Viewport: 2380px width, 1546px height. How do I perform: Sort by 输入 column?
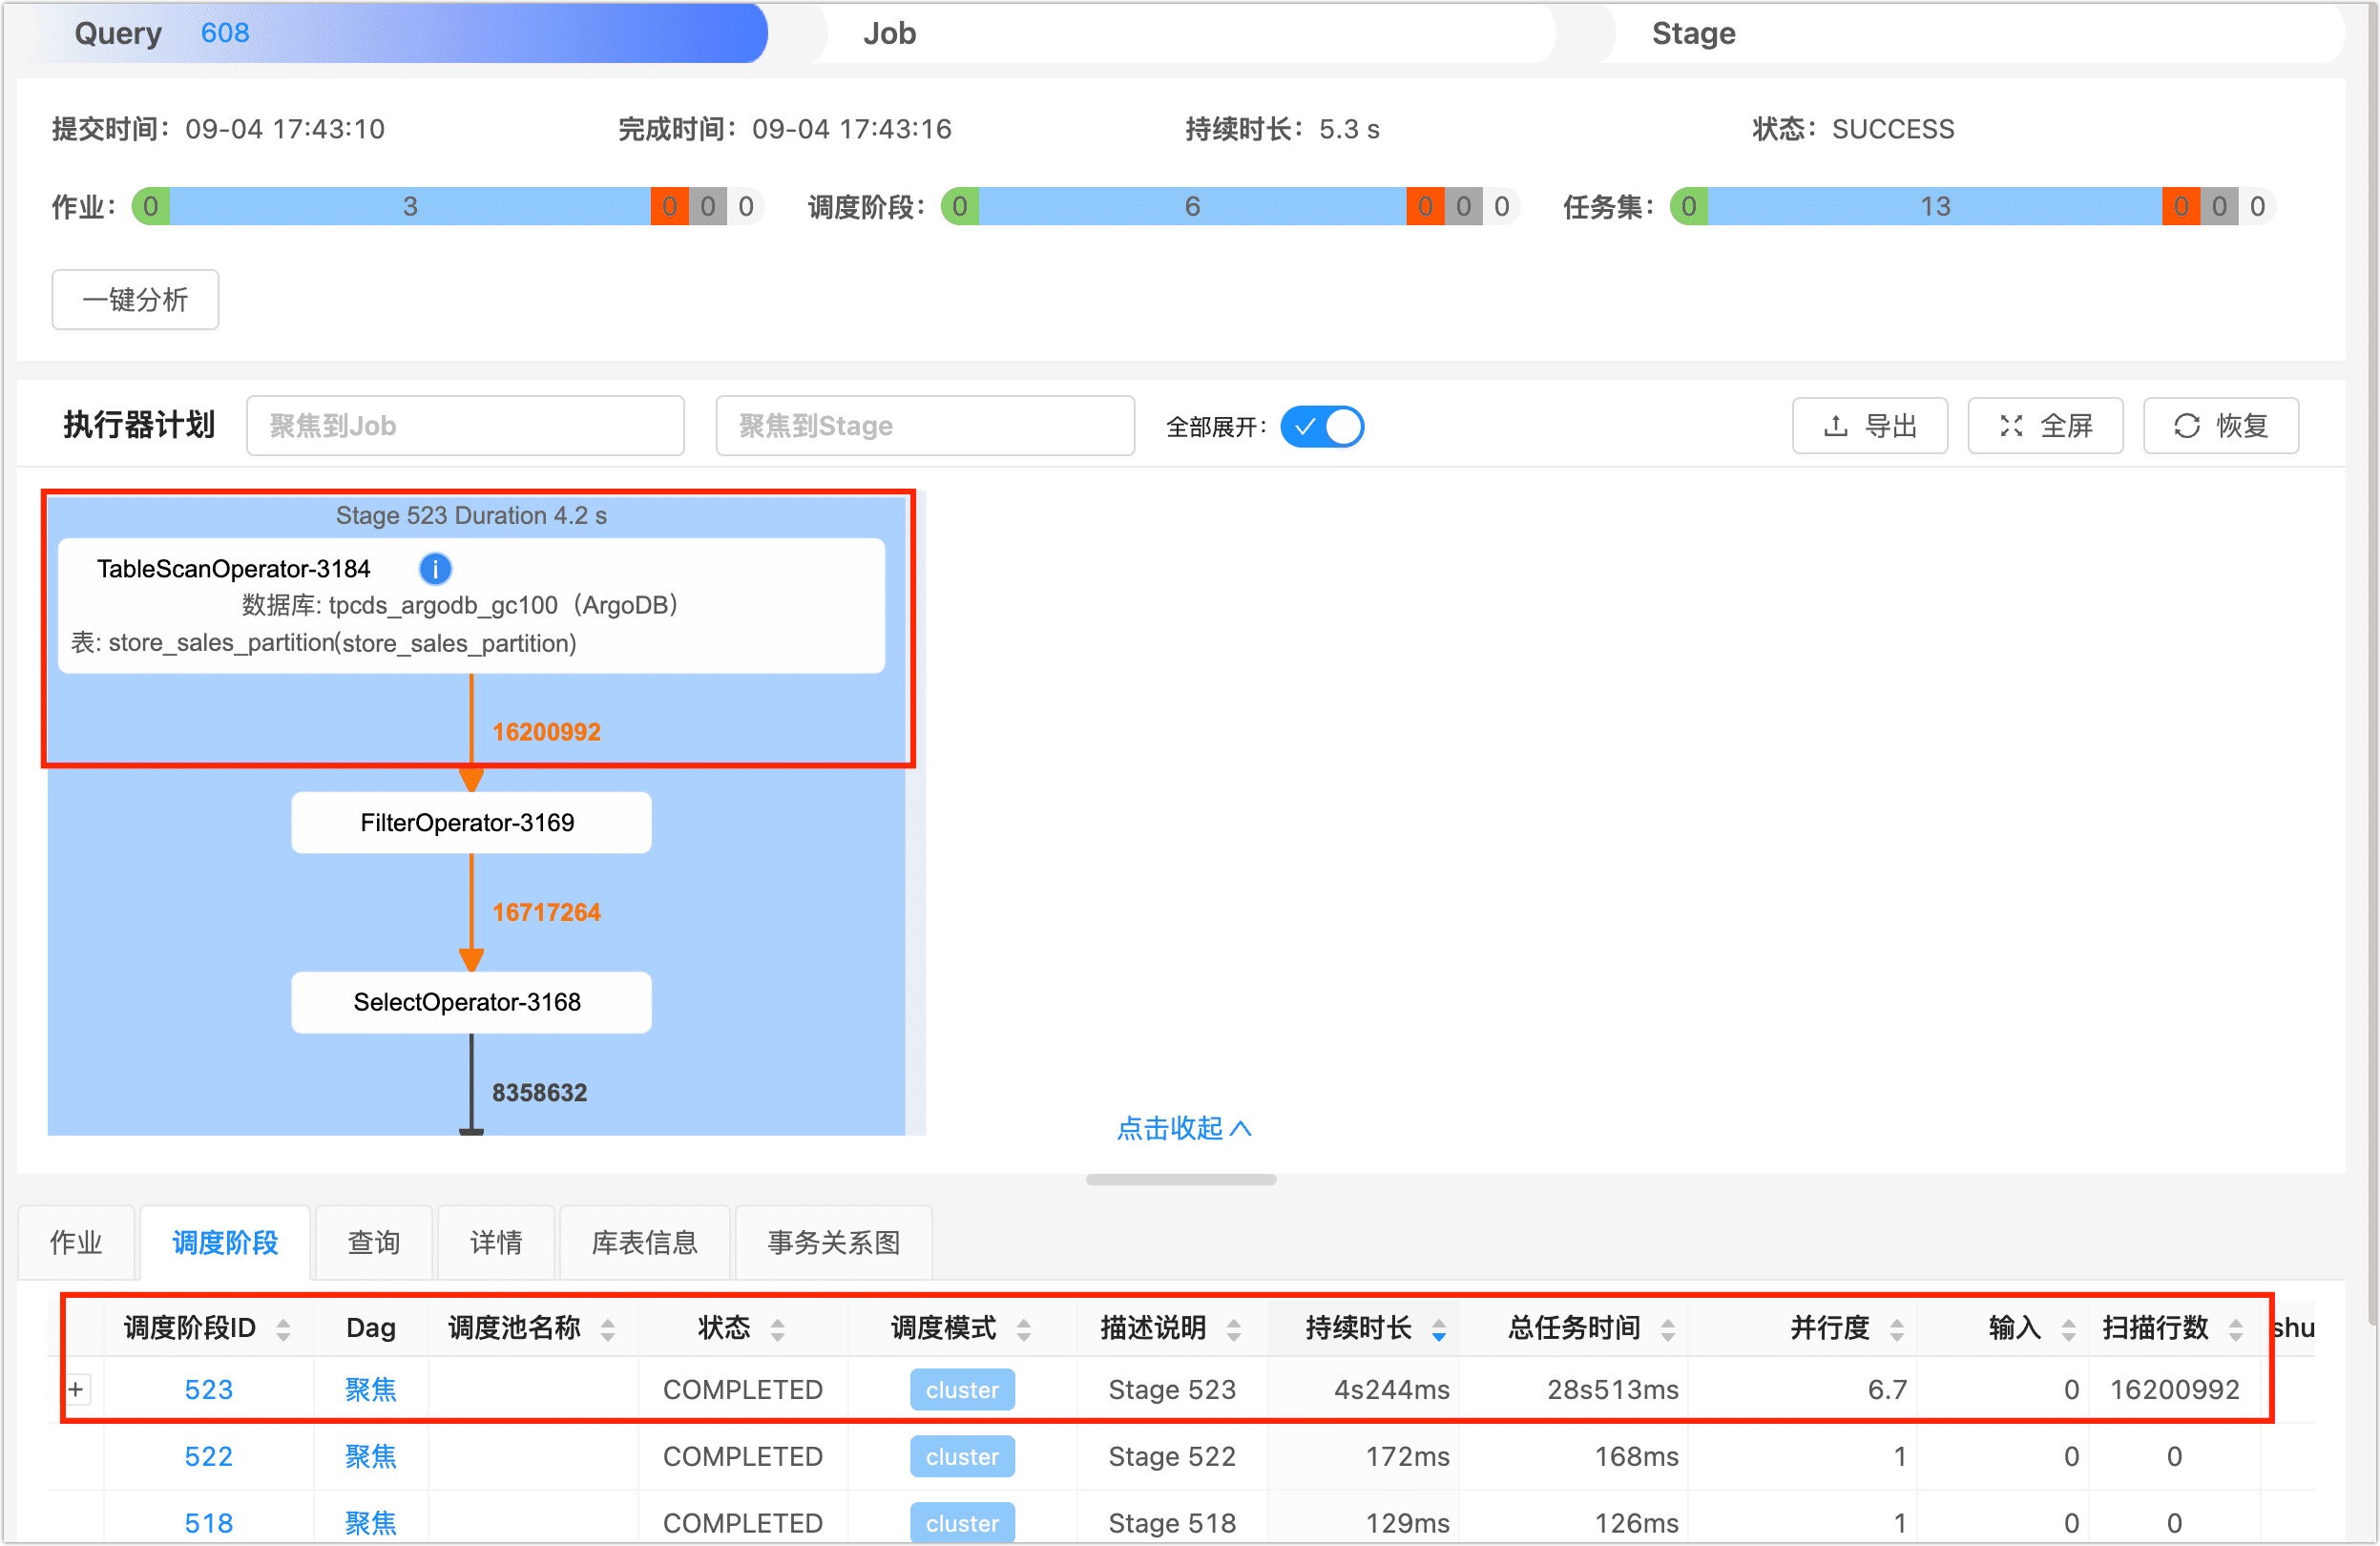[2069, 1329]
